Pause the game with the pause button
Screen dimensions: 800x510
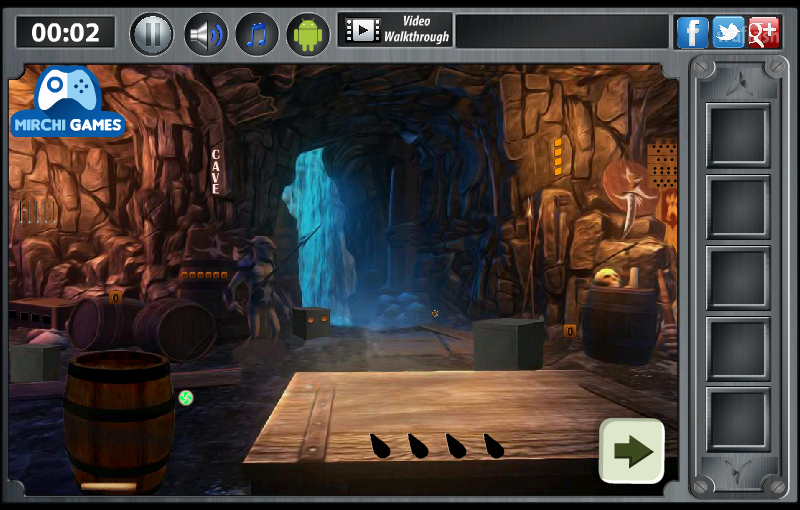pos(152,34)
